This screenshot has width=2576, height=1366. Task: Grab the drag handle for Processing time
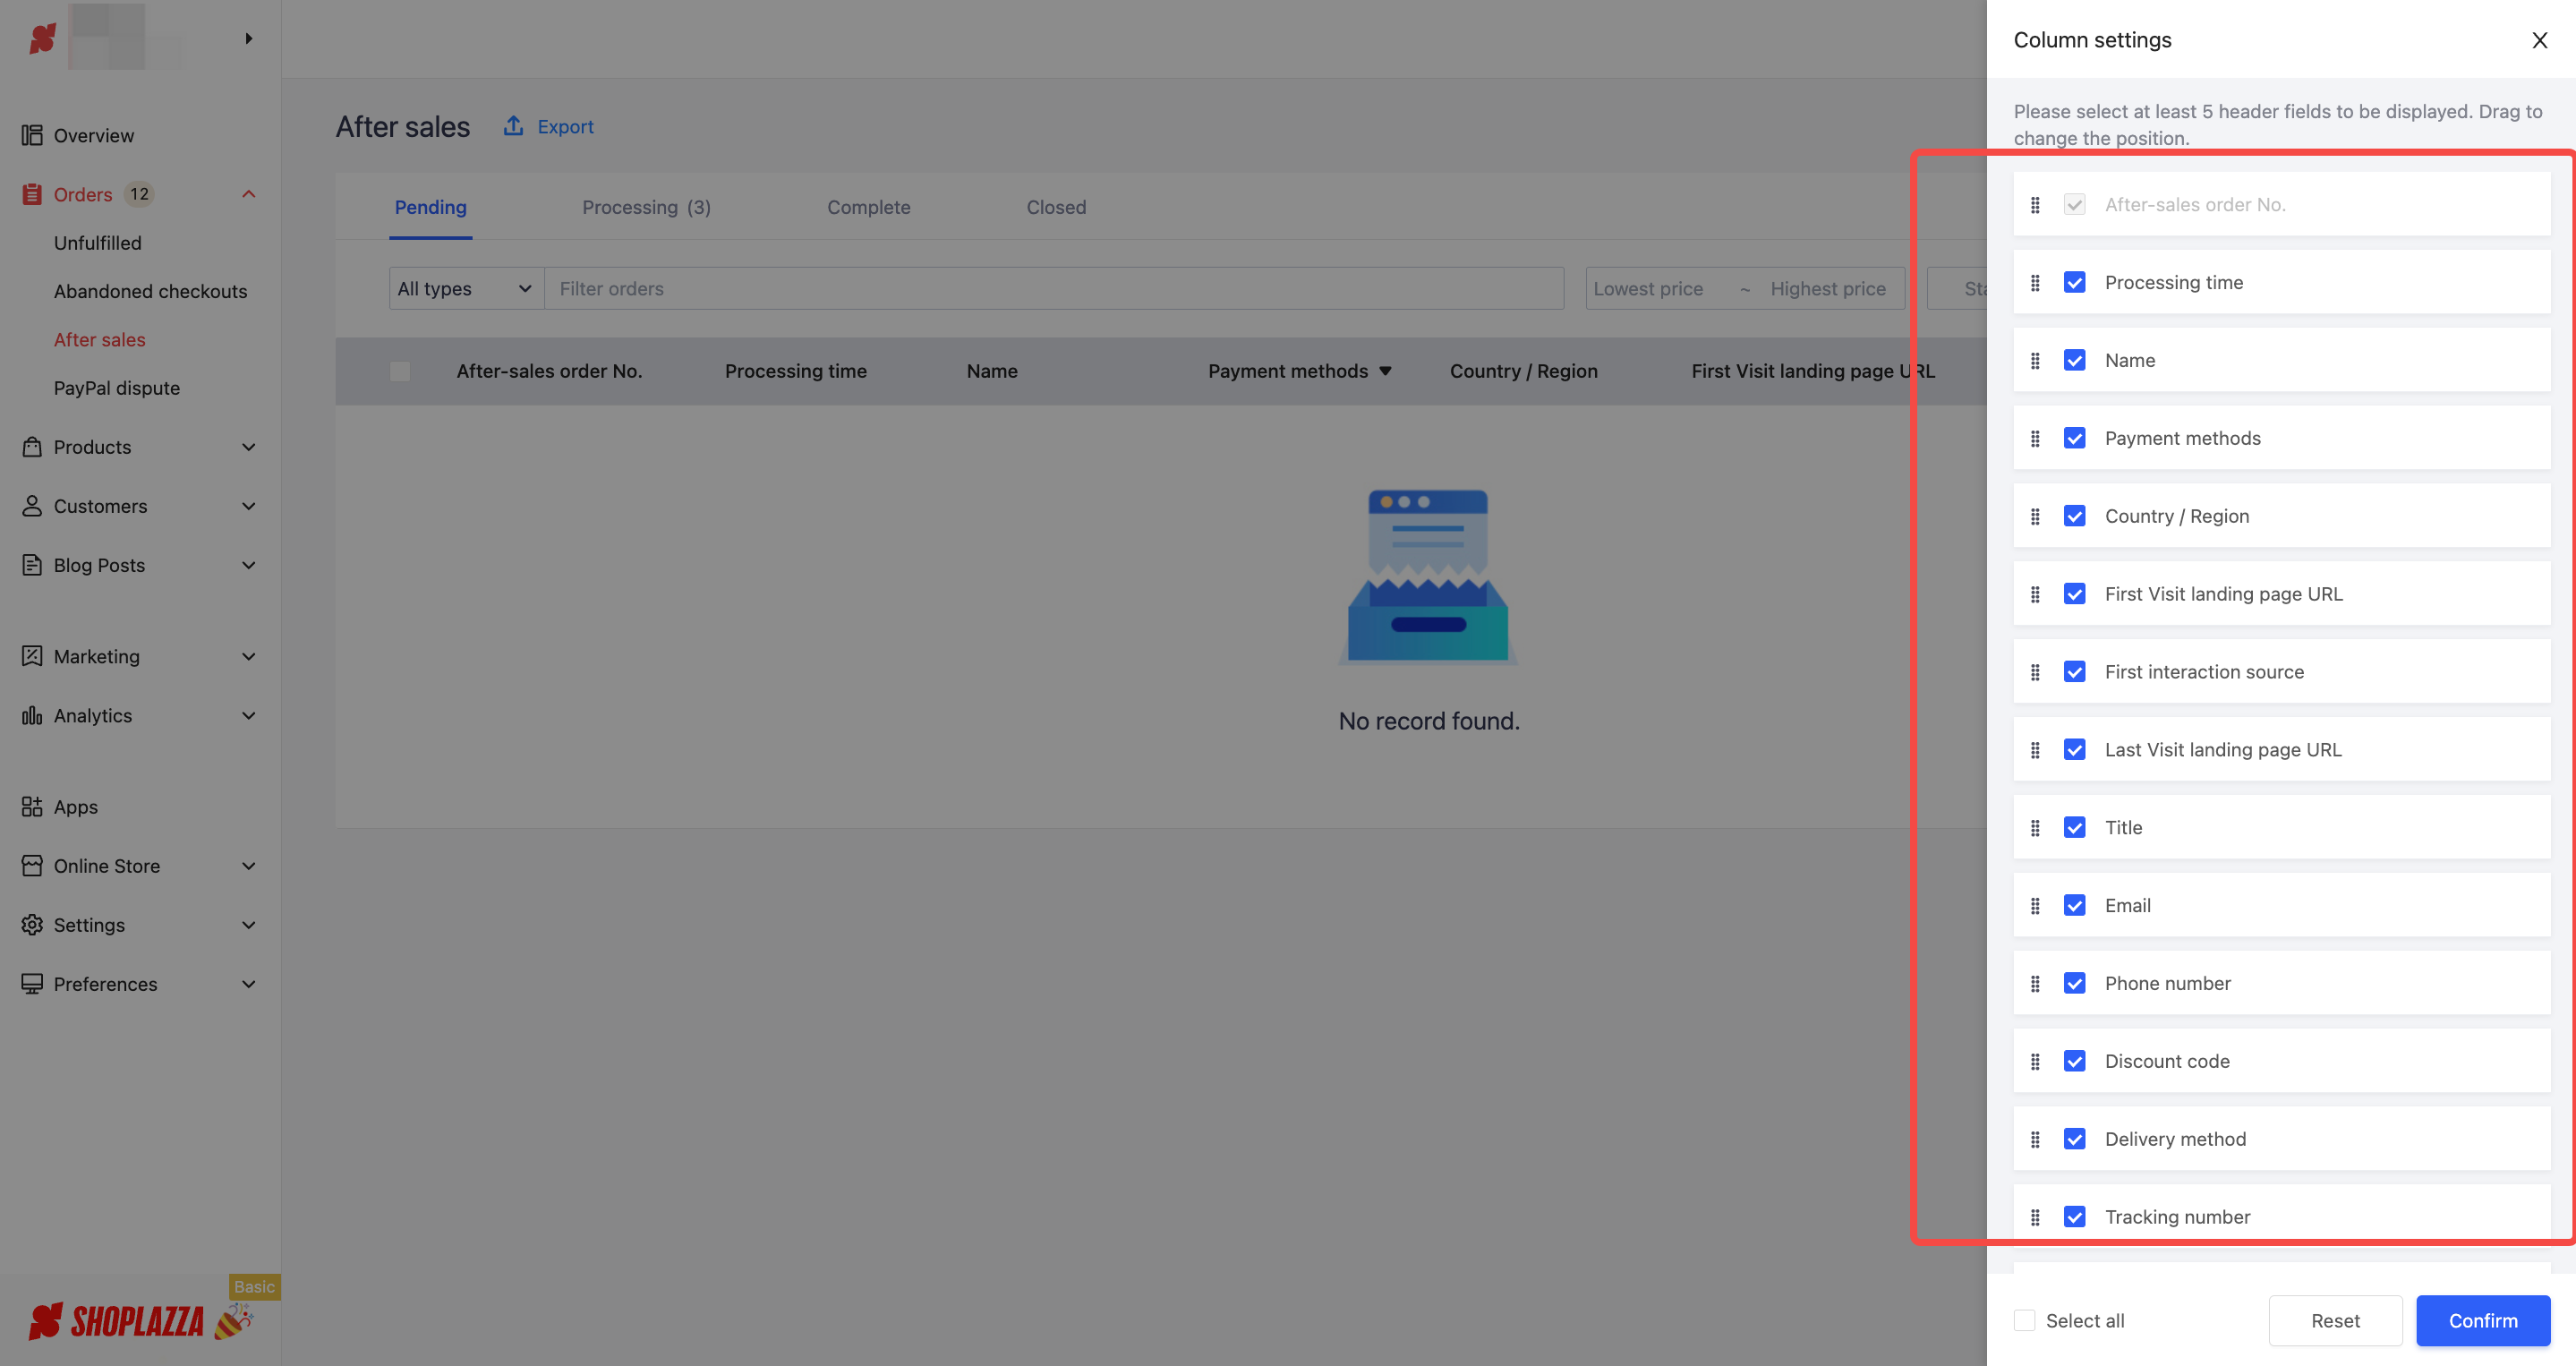pos(2035,283)
